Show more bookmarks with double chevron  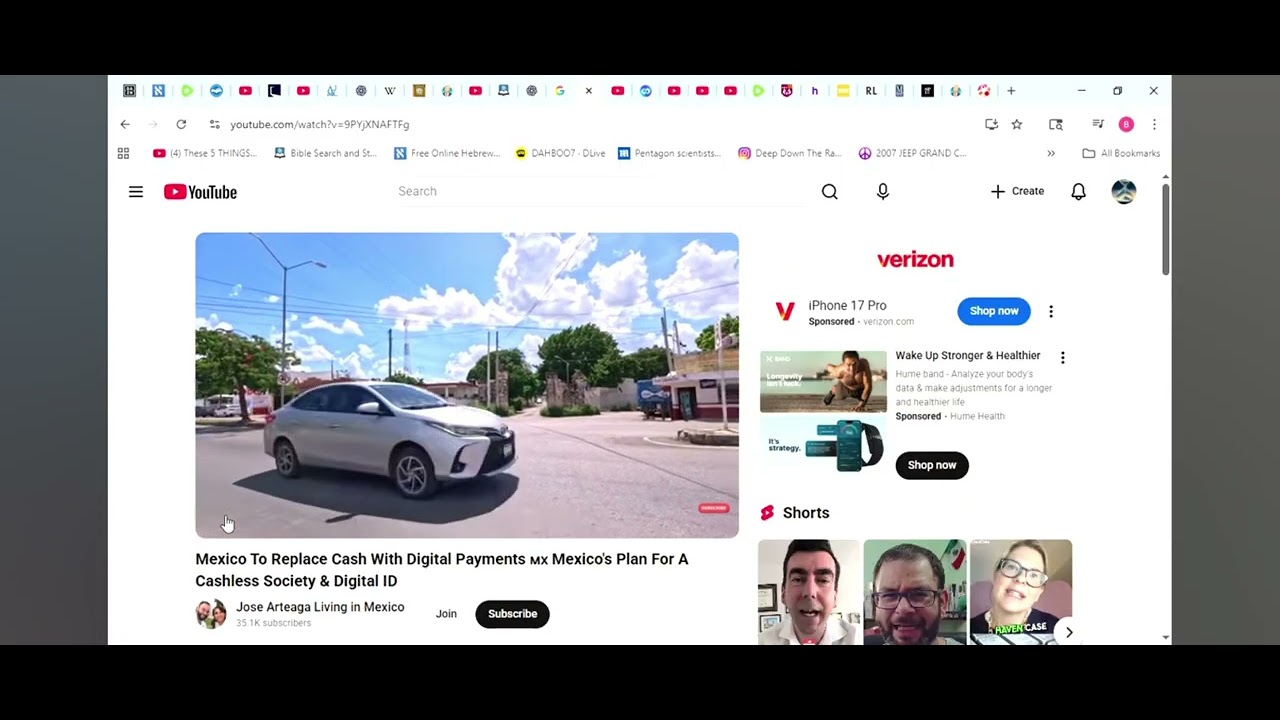tap(1051, 153)
